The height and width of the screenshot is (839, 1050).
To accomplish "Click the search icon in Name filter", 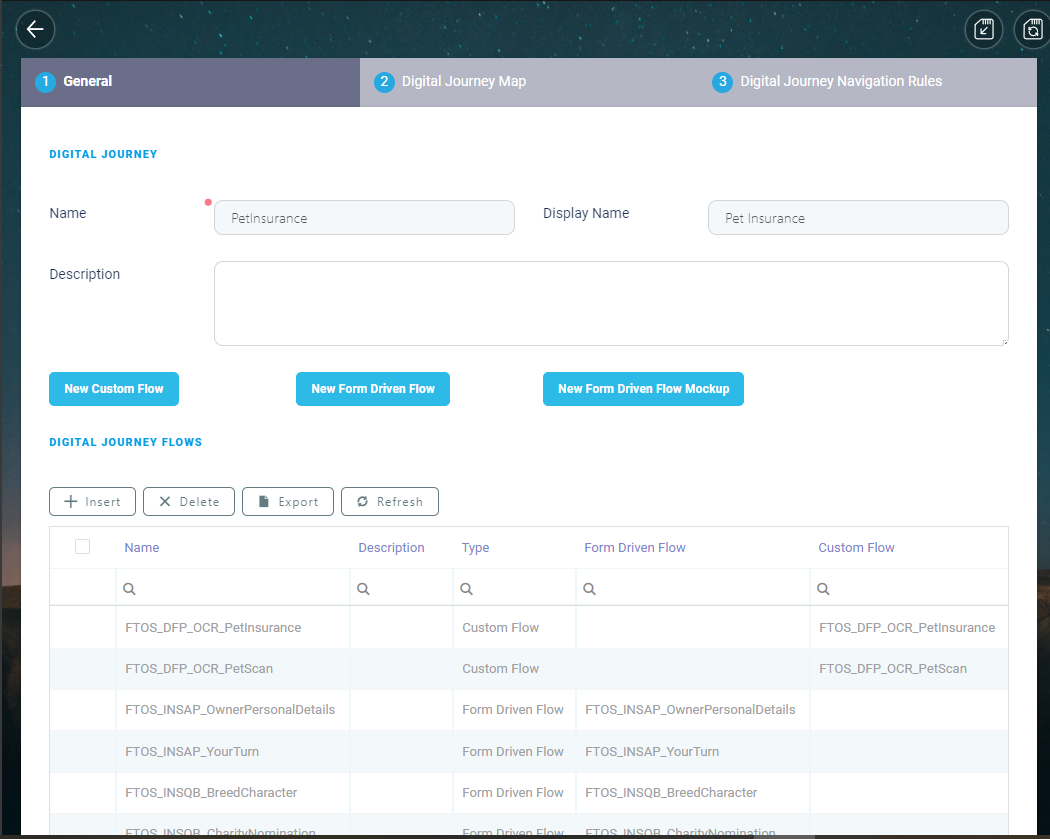I will [x=129, y=589].
